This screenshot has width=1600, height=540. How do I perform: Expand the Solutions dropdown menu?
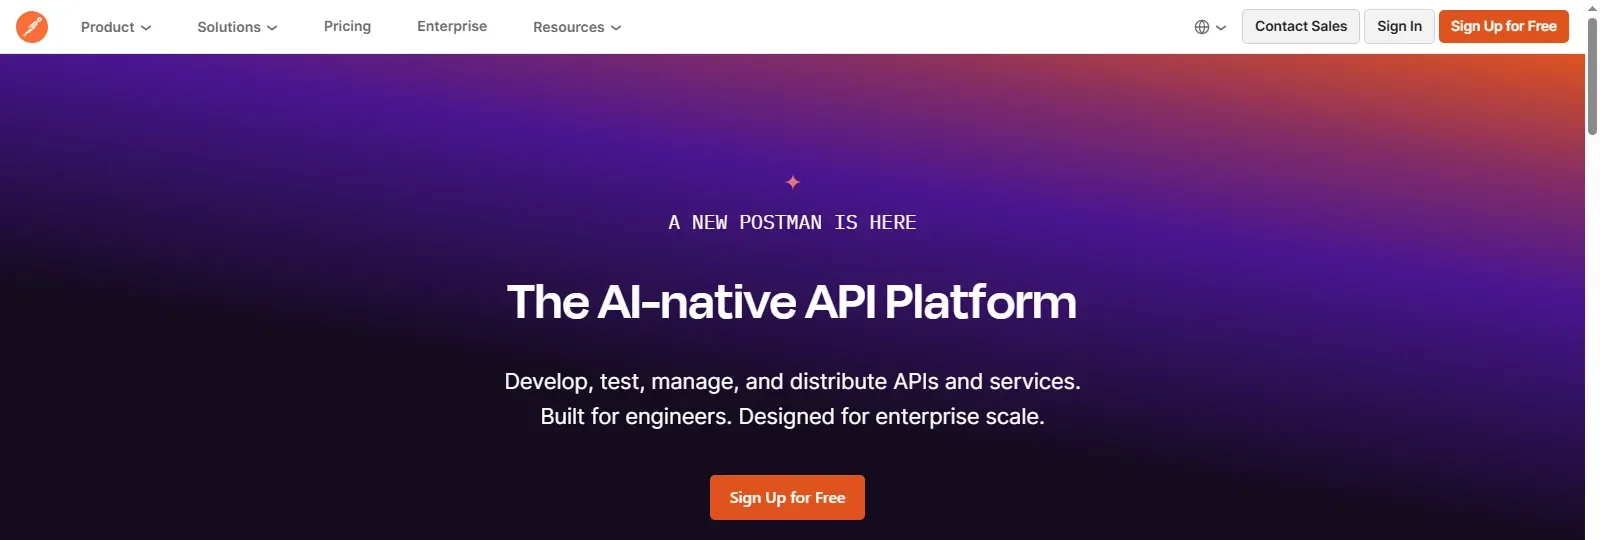click(237, 27)
